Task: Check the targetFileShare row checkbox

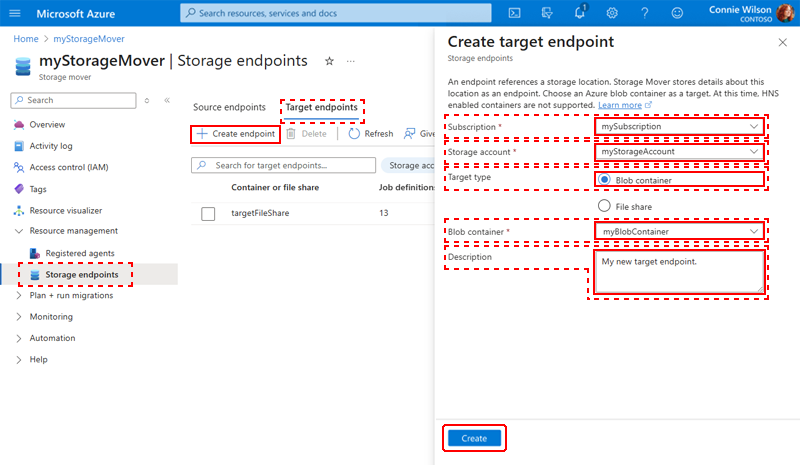Action: pyautogui.click(x=208, y=213)
